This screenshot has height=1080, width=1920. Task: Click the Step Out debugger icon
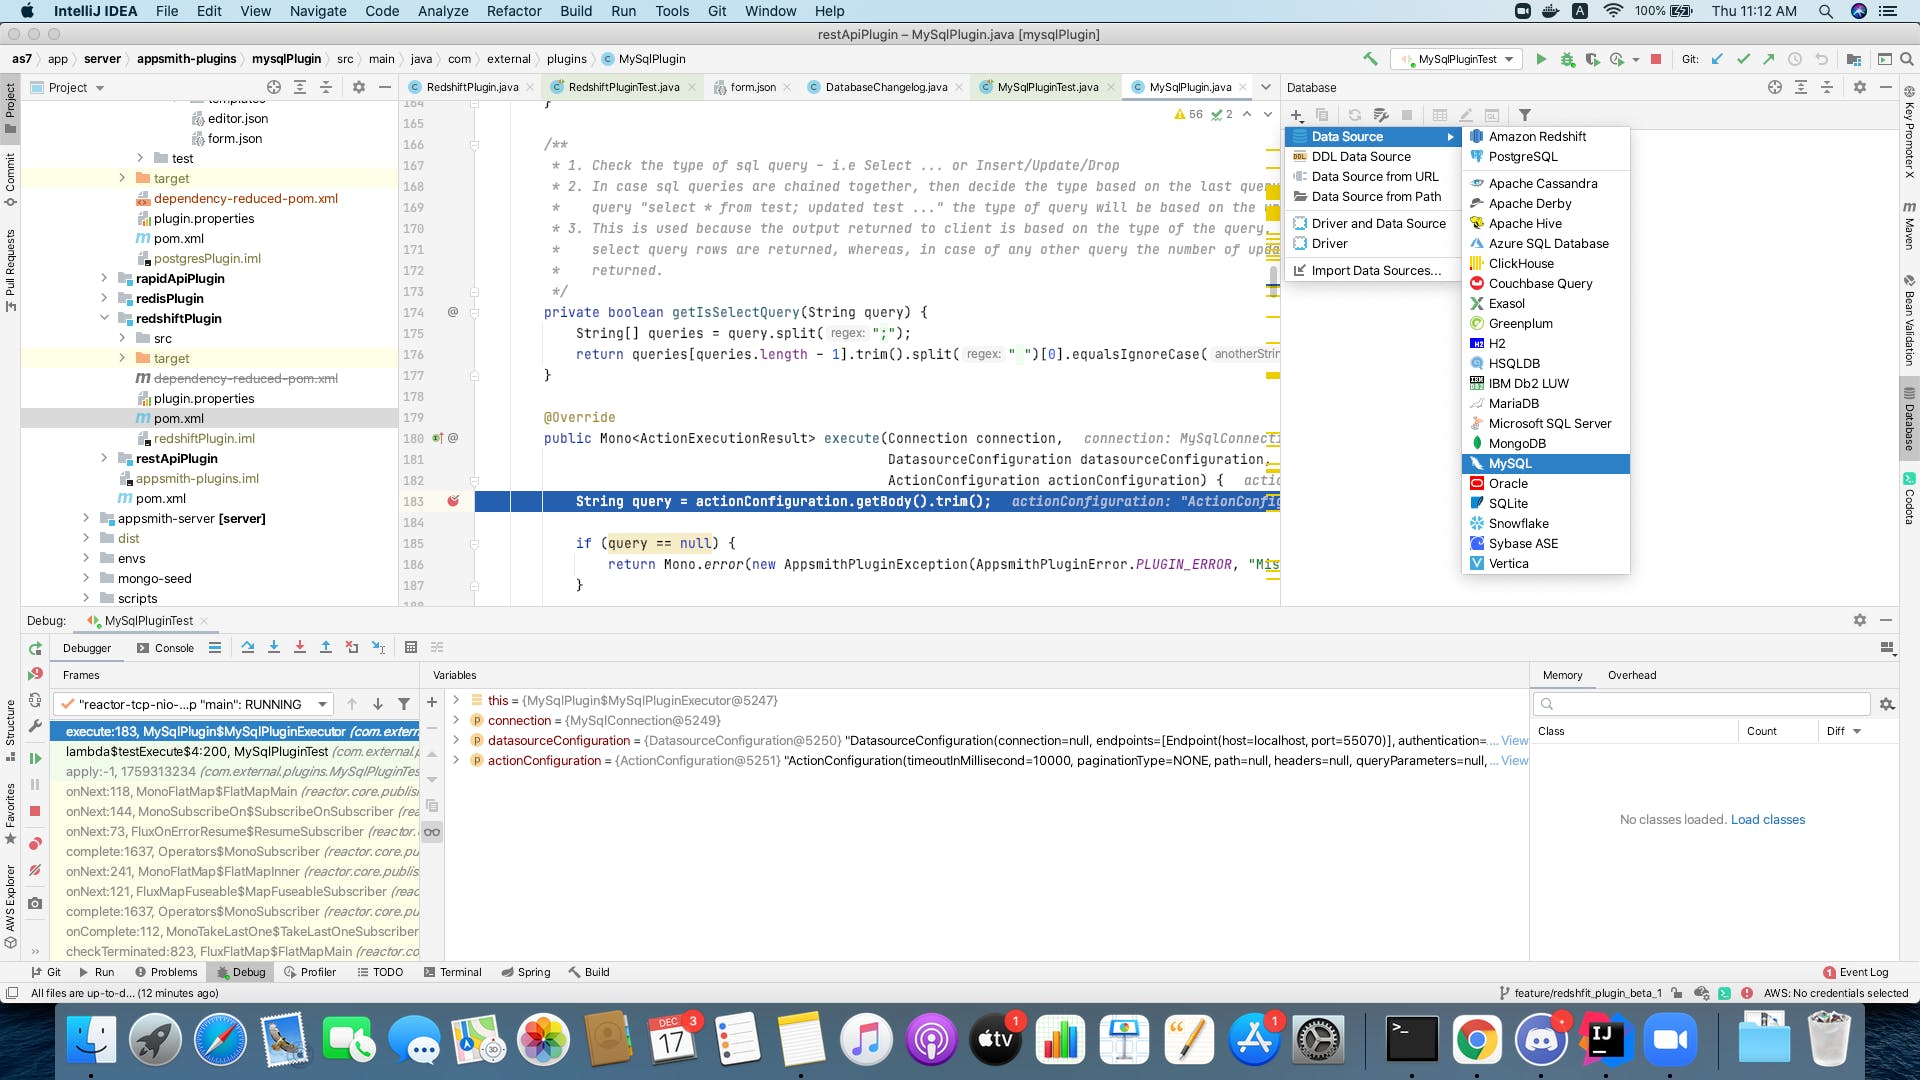pyautogui.click(x=326, y=648)
